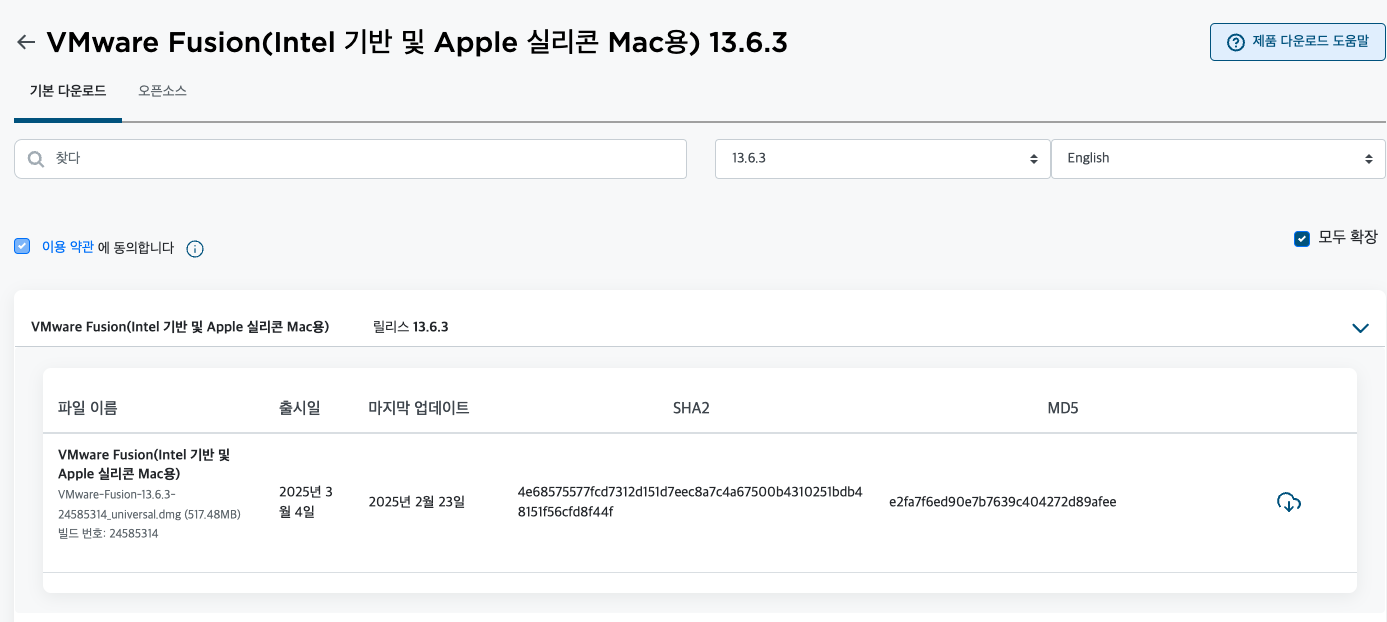Open the 이용 약관 link
1387x622 pixels.
[67, 247]
